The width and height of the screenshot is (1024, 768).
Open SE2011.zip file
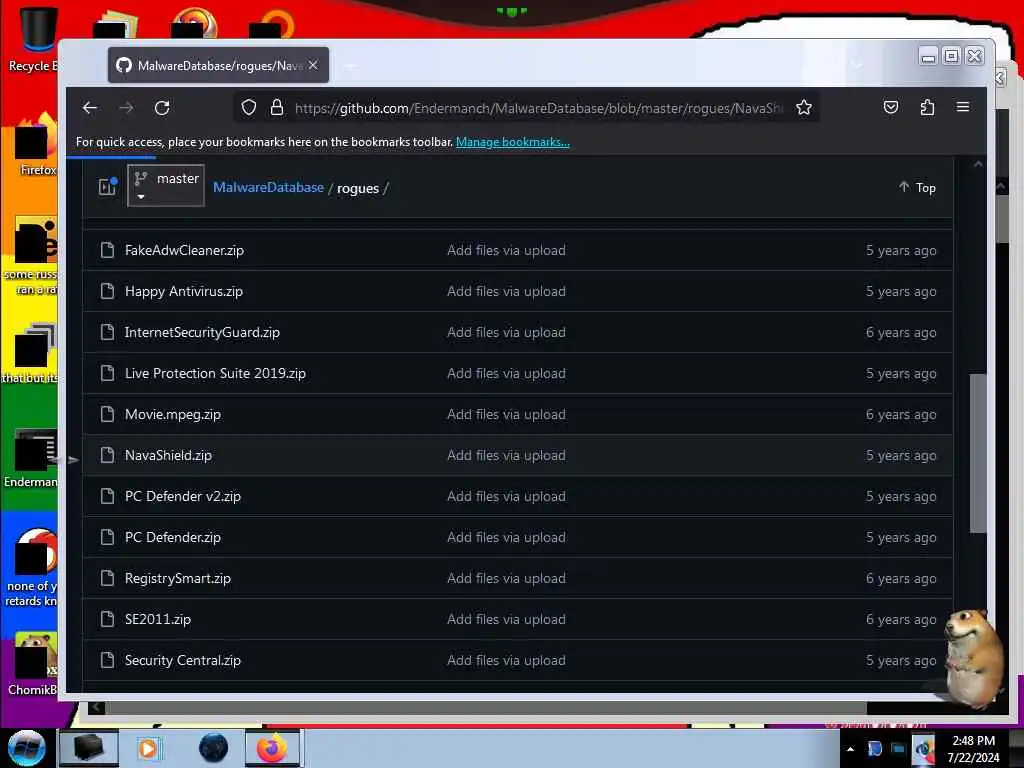point(158,619)
